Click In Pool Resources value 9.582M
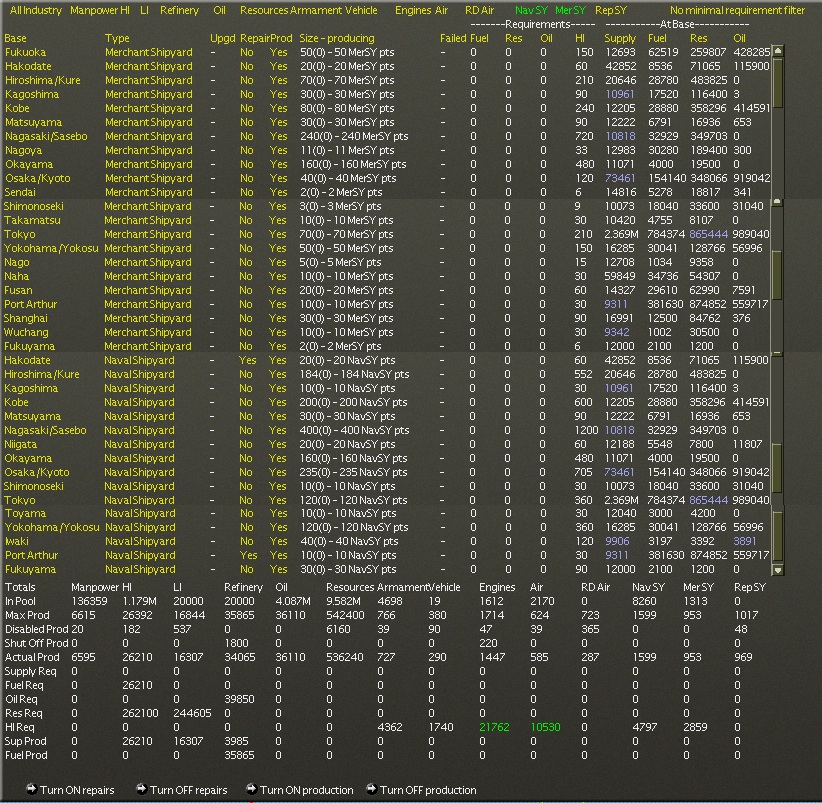 (343, 602)
